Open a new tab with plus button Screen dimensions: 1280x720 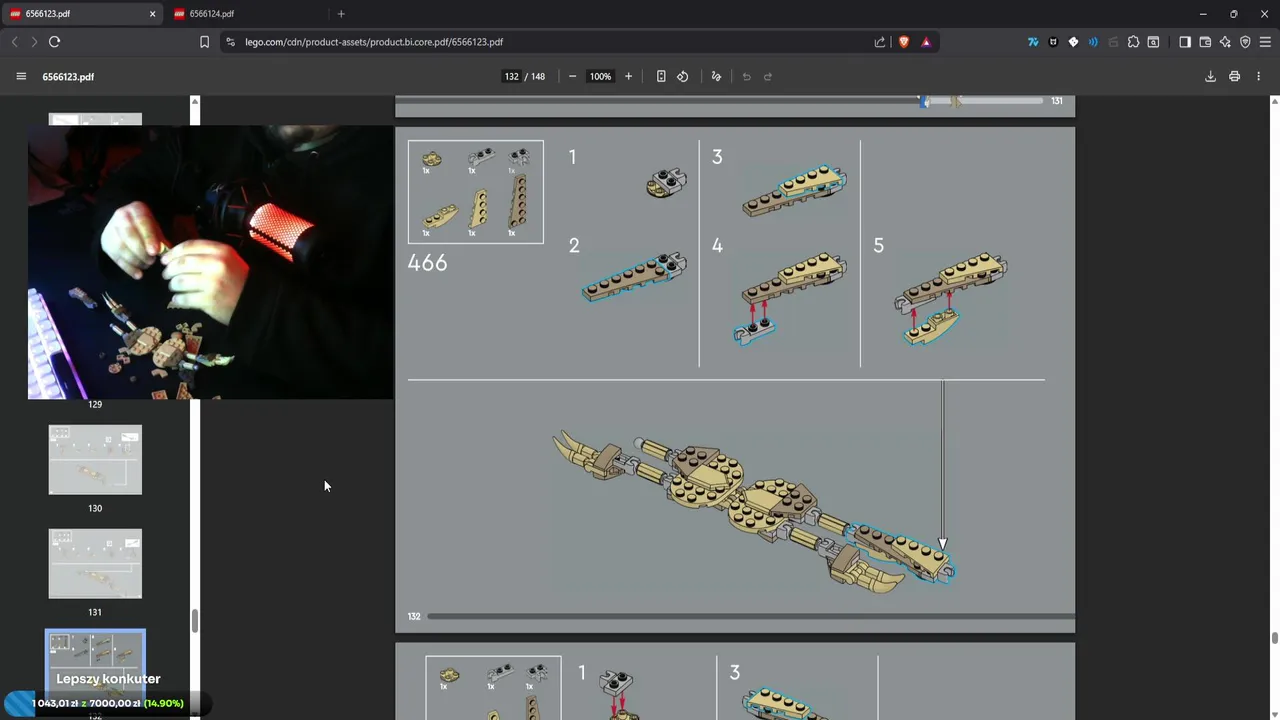pyautogui.click(x=341, y=14)
